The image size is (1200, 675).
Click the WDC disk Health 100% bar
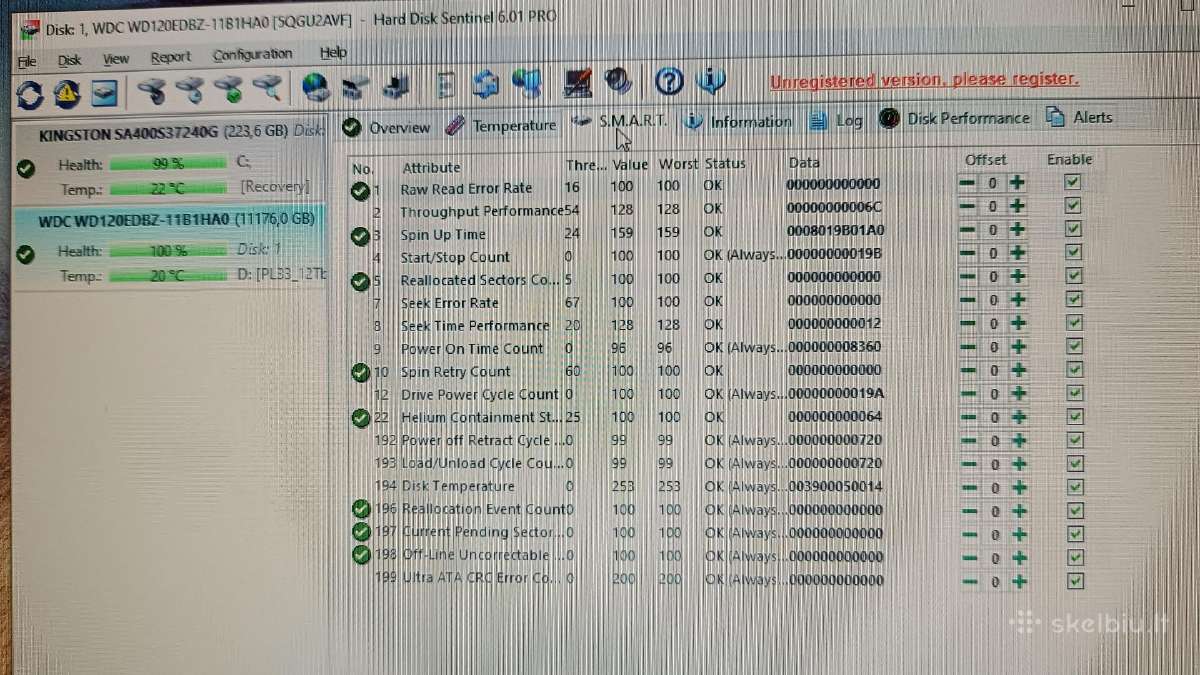click(168, 251)
